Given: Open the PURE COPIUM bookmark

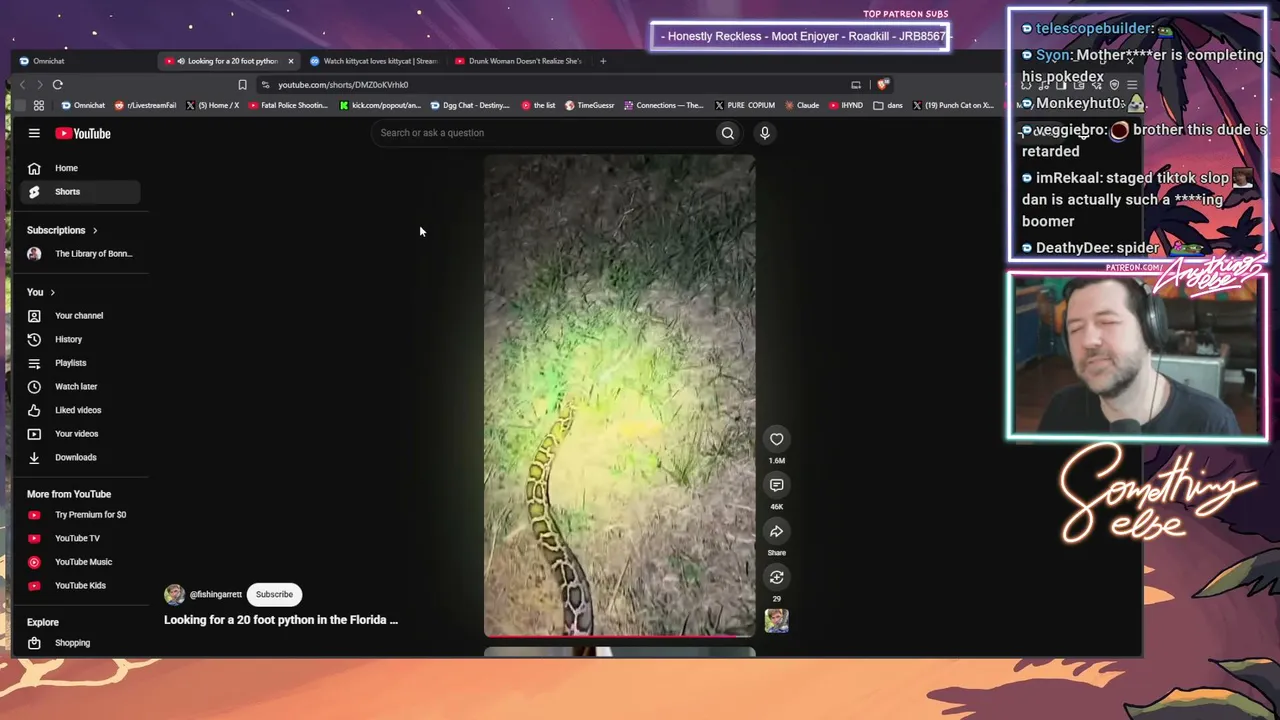Looking at the screenshot, I should (x=745, y=105).
